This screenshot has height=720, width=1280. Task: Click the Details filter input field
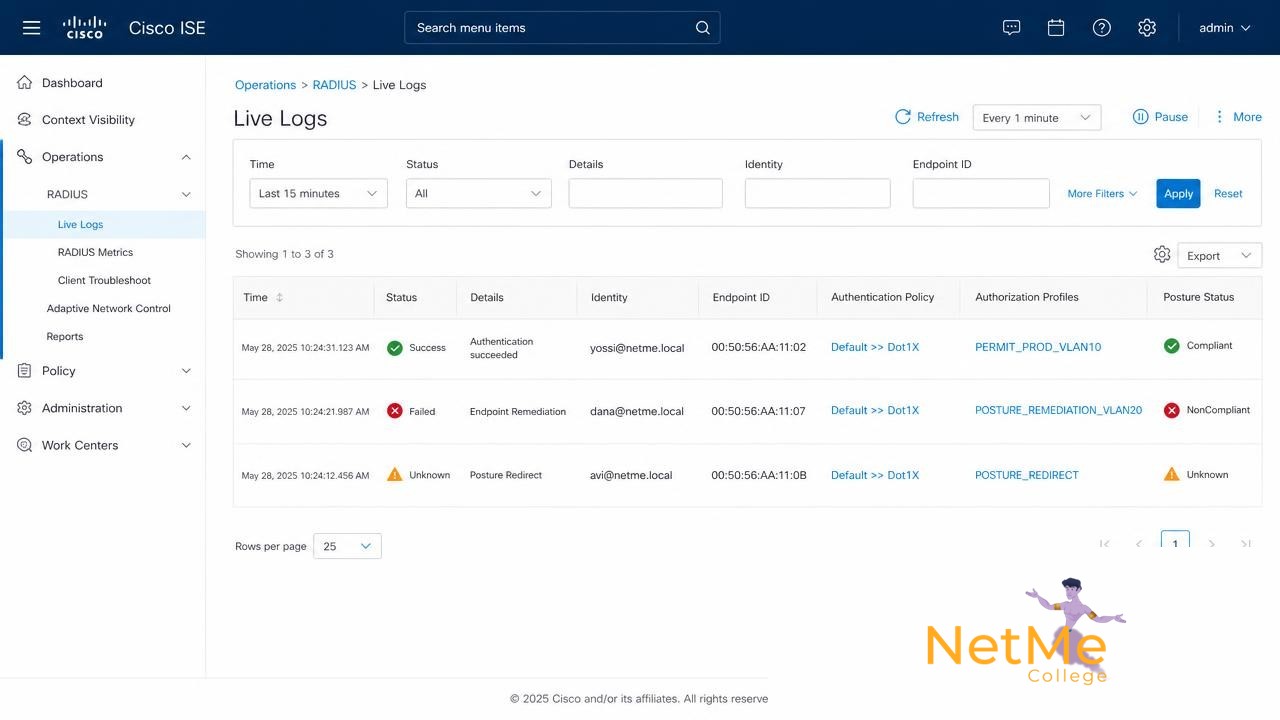(x=645, y=194)
